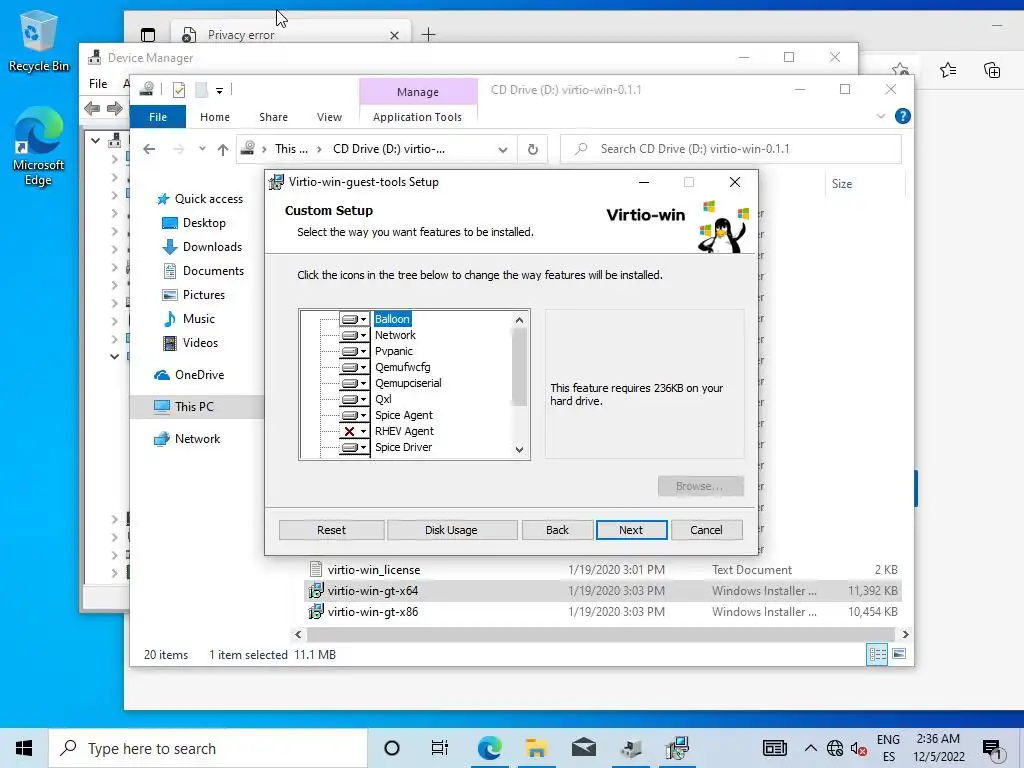The width and height of the screenshot is (1024, 768).
Task: Open the Home ribbon tab
Action: (215, 117)
